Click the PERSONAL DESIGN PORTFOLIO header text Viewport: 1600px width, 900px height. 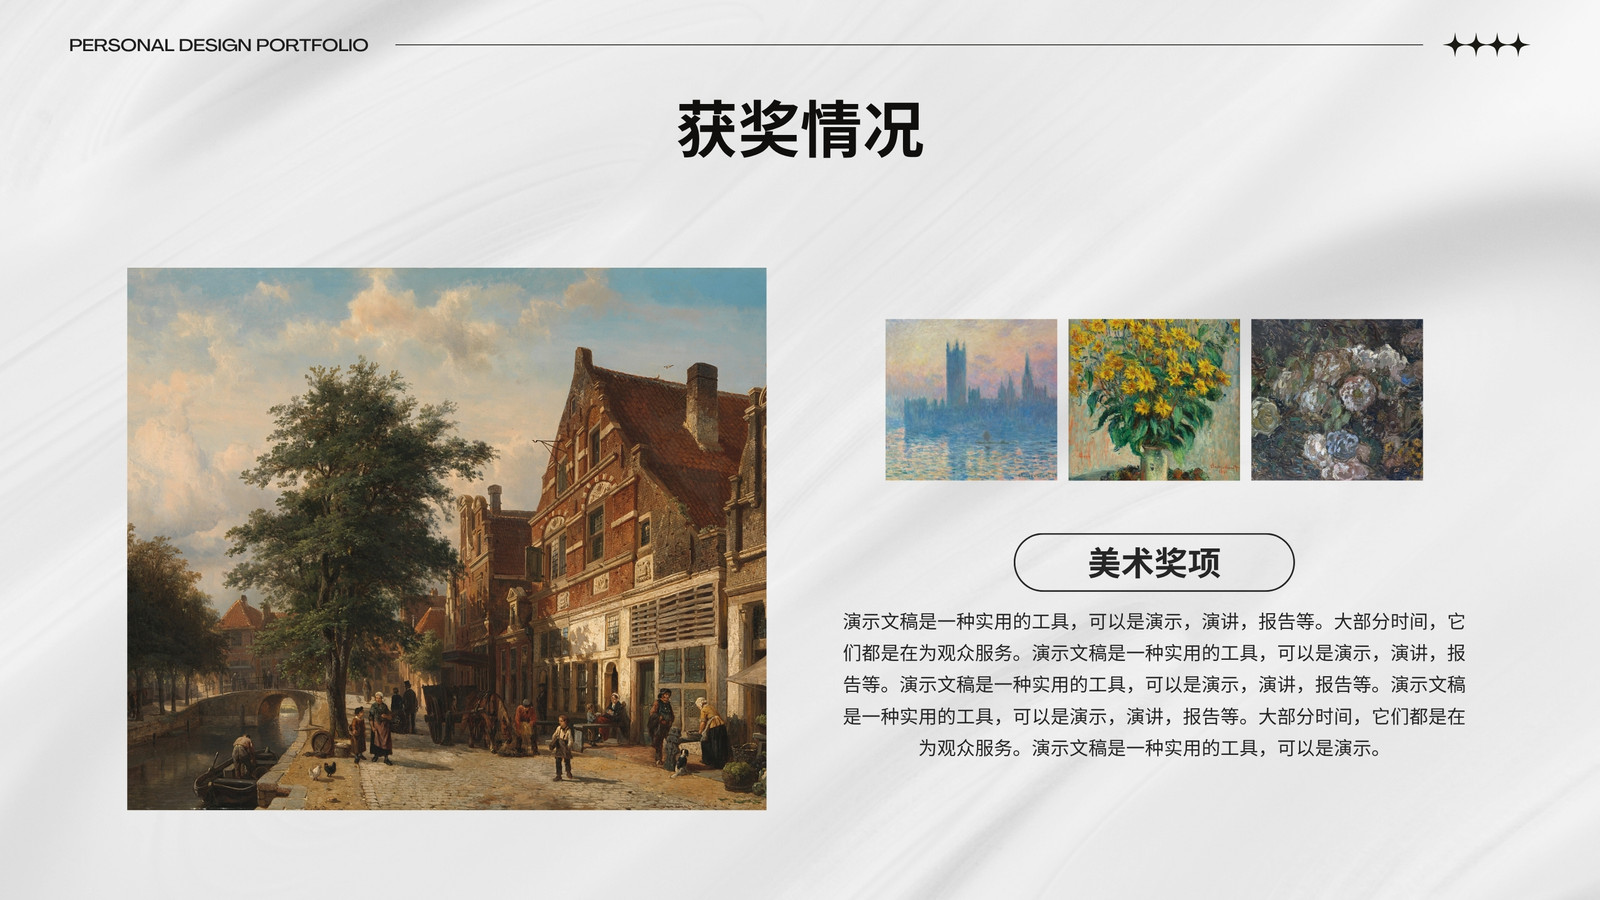(x=219, y=45)
